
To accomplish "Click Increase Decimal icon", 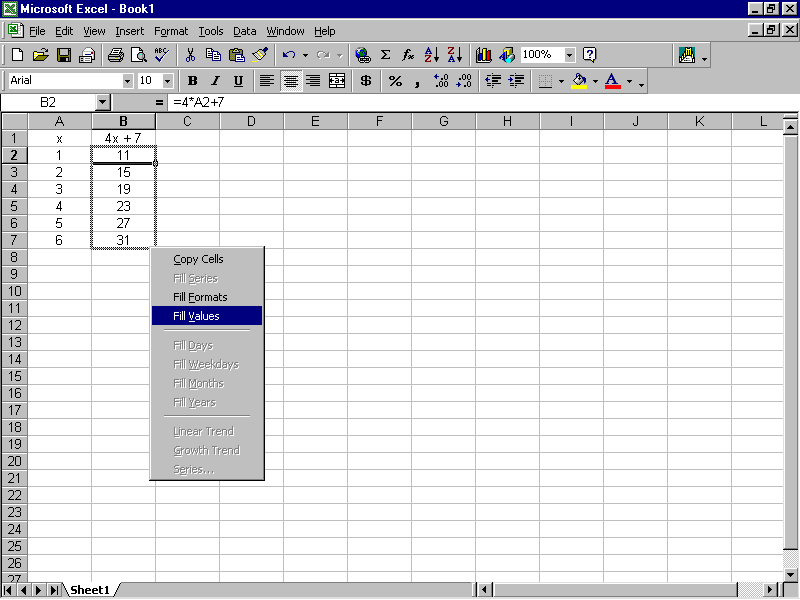I will [x=441, y=81].
